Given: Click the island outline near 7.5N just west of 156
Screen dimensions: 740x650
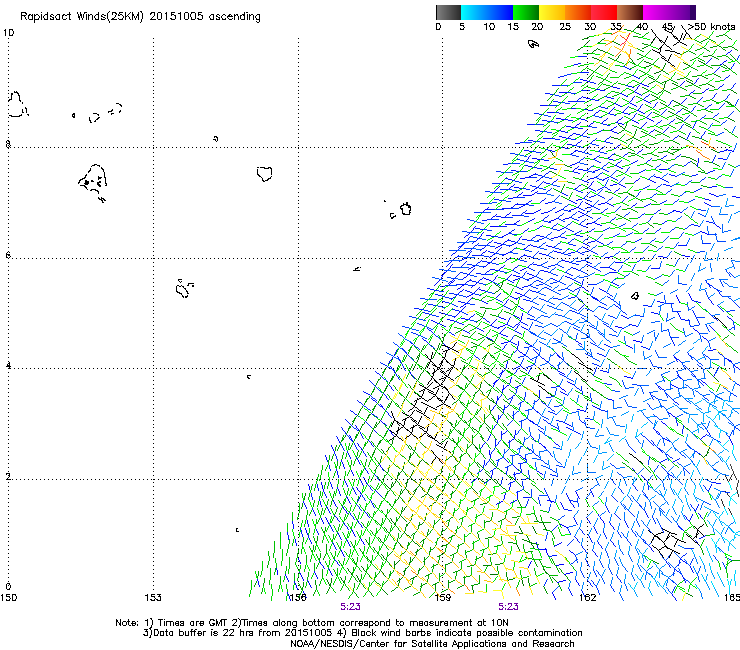Looking at the screenshot, I should click(265, 174).
